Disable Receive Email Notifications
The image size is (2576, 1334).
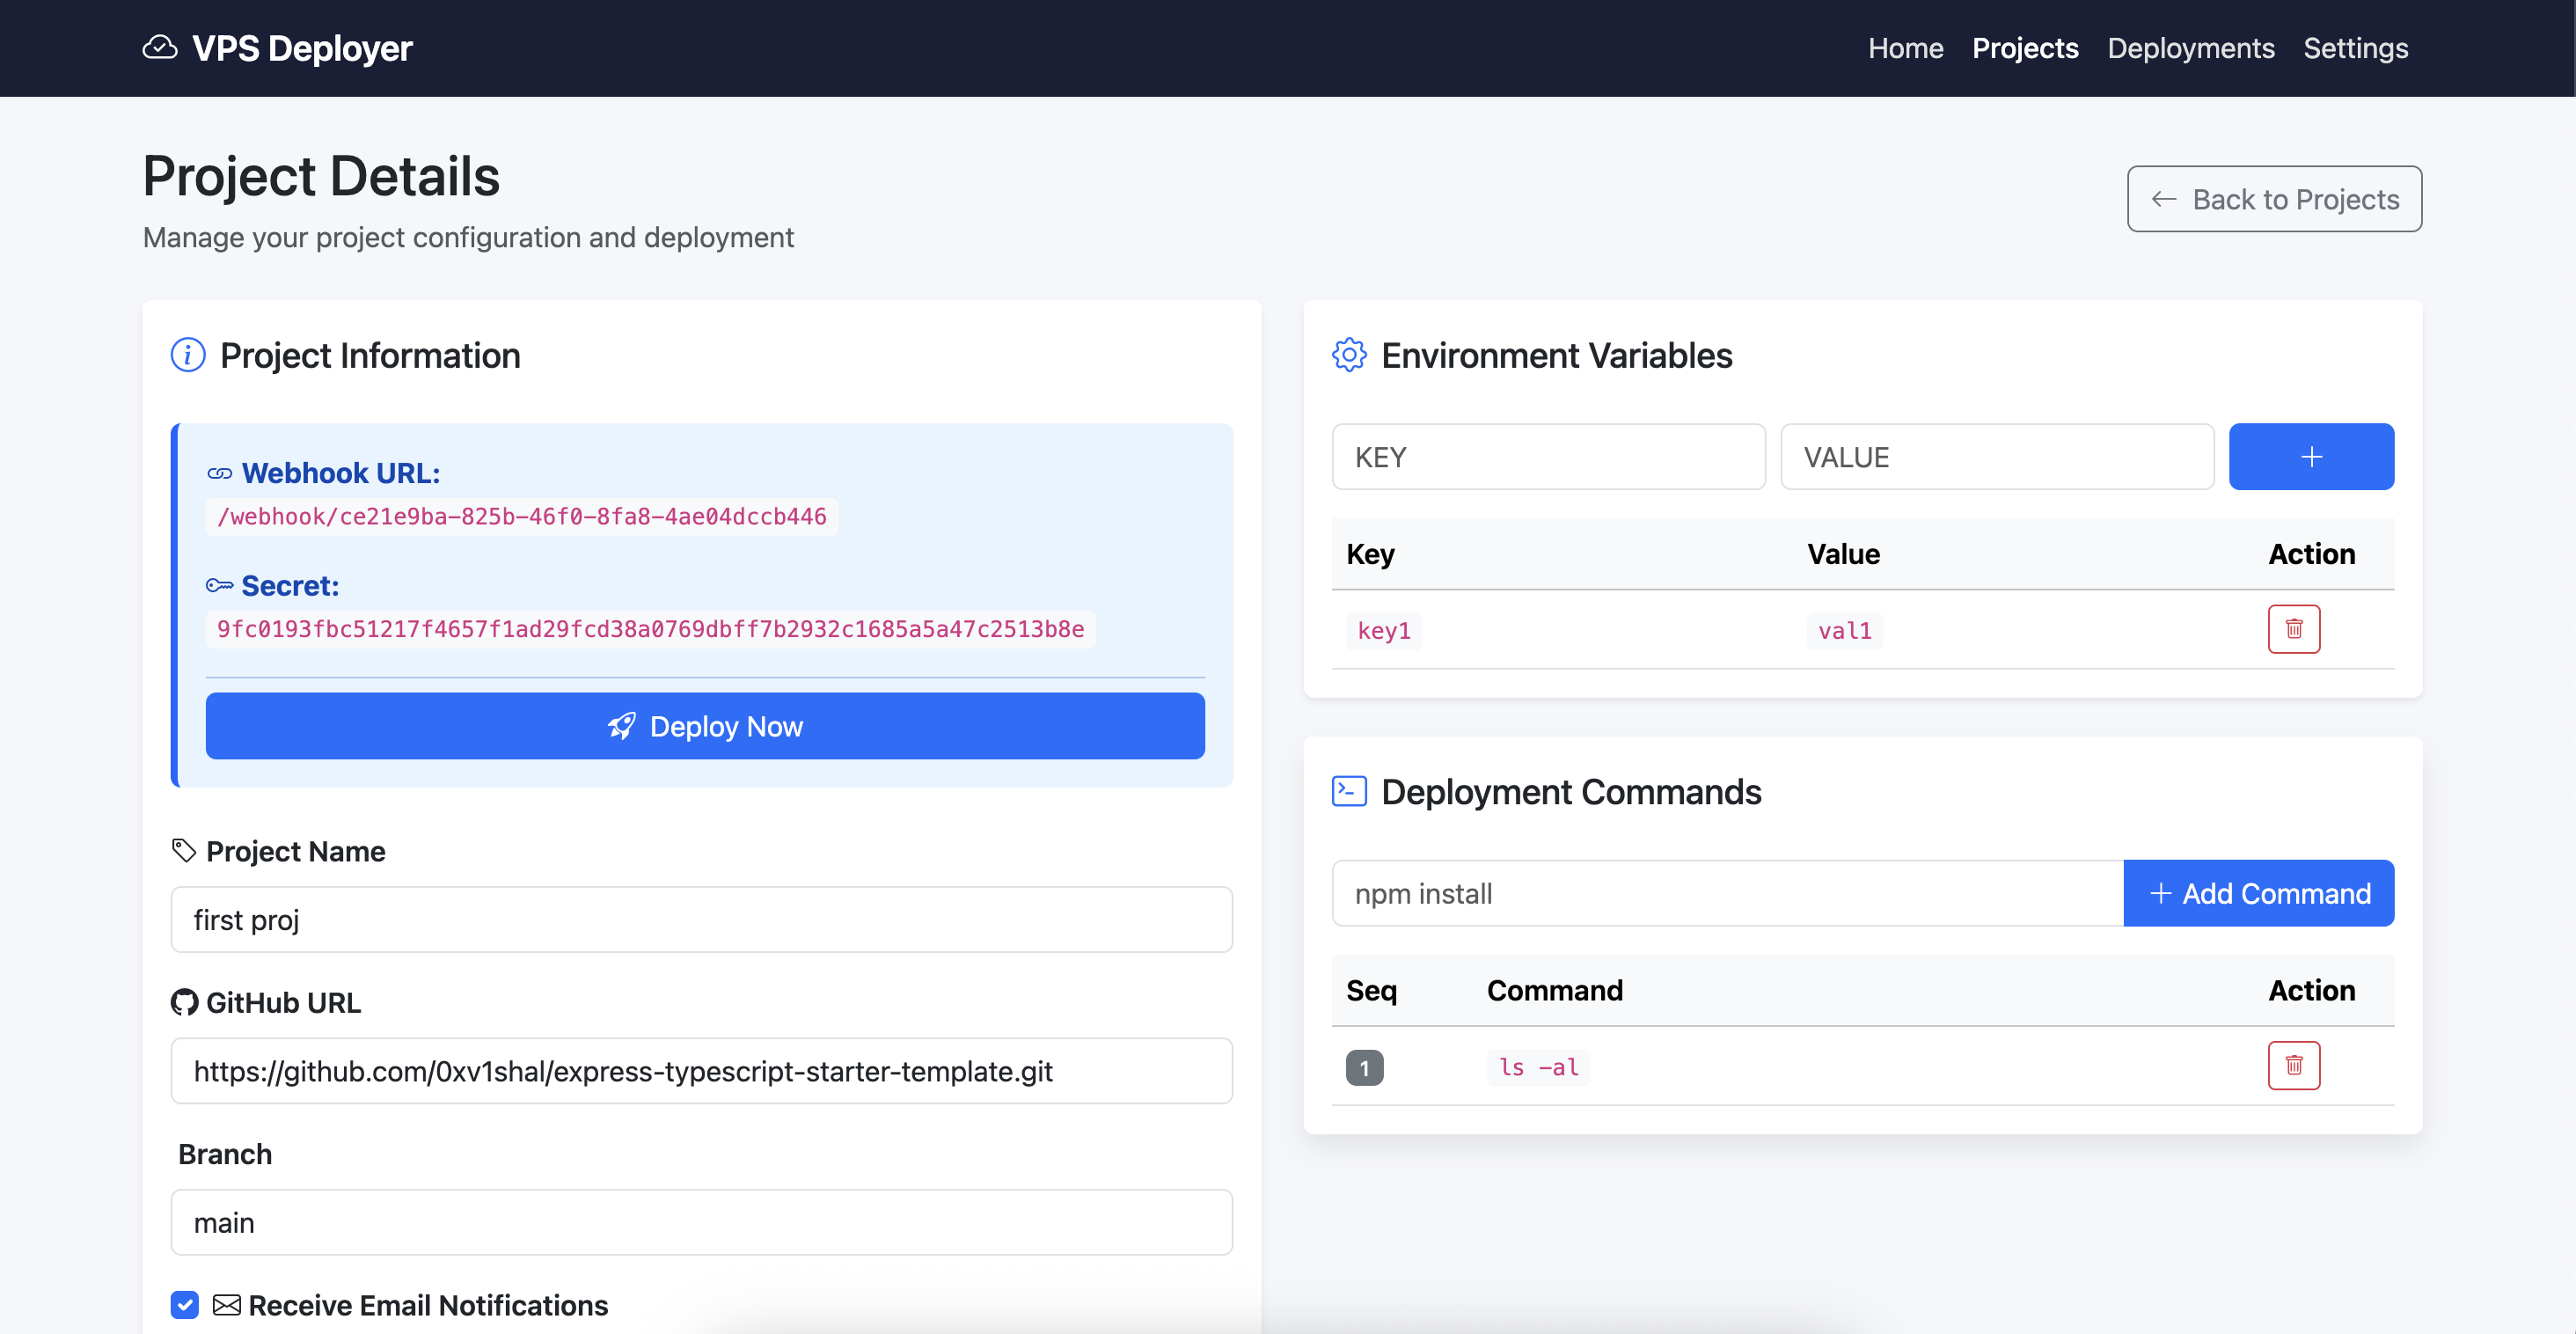pyautogui.click(x=184, y=1305)
